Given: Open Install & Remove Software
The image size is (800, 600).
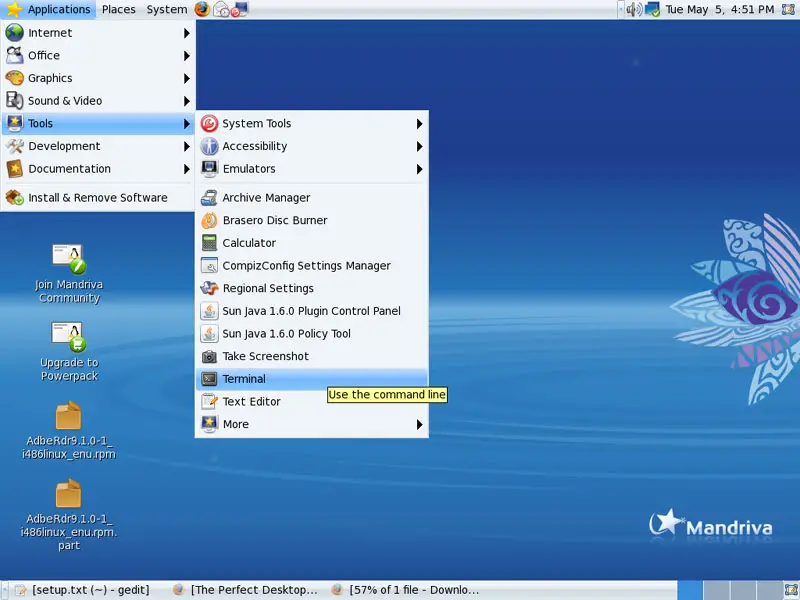Looking at the screenshot, I should point(98,197).
